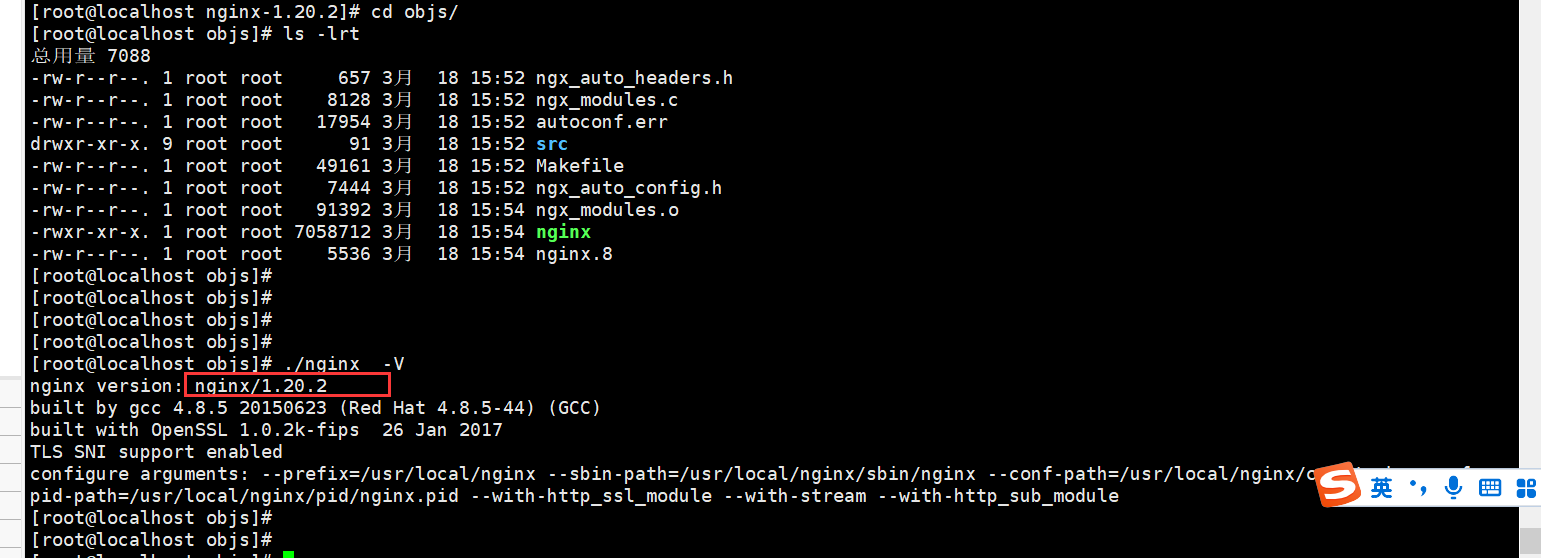
Task: Toggle the 英 English/Chinese input mode
Action: tap(1381, 488)
